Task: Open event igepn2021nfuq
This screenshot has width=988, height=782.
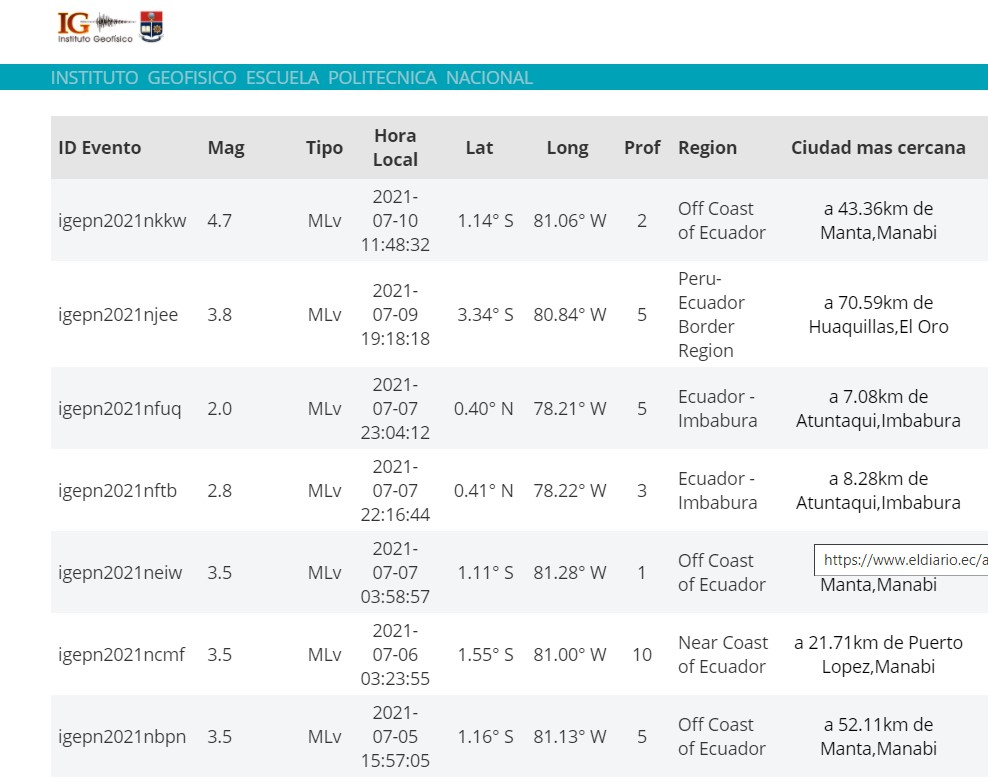Action: (120, 408)
